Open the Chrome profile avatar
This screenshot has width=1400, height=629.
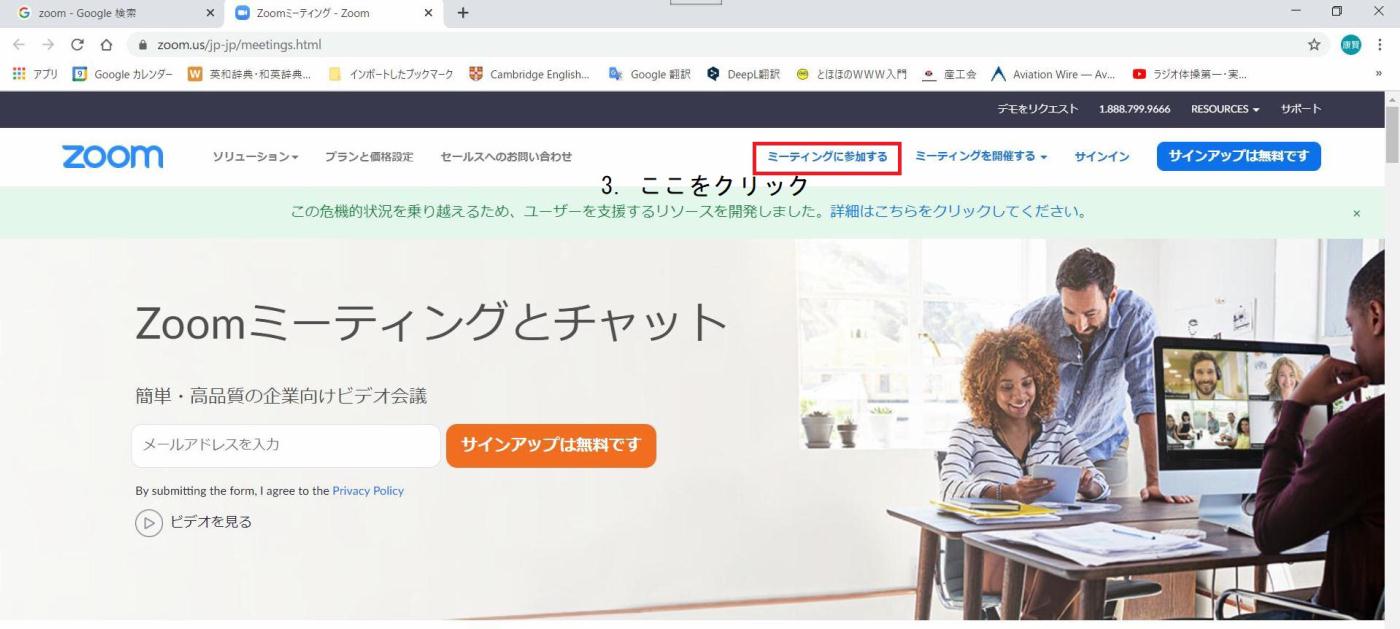1351,45
